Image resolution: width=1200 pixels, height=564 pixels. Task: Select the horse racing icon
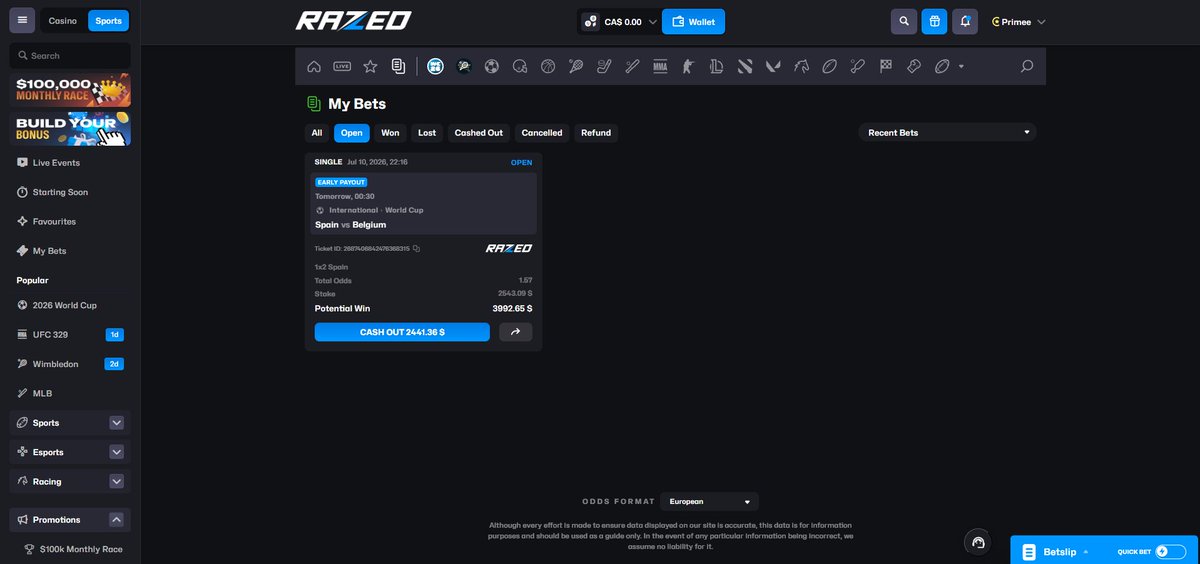coord(801,67)
